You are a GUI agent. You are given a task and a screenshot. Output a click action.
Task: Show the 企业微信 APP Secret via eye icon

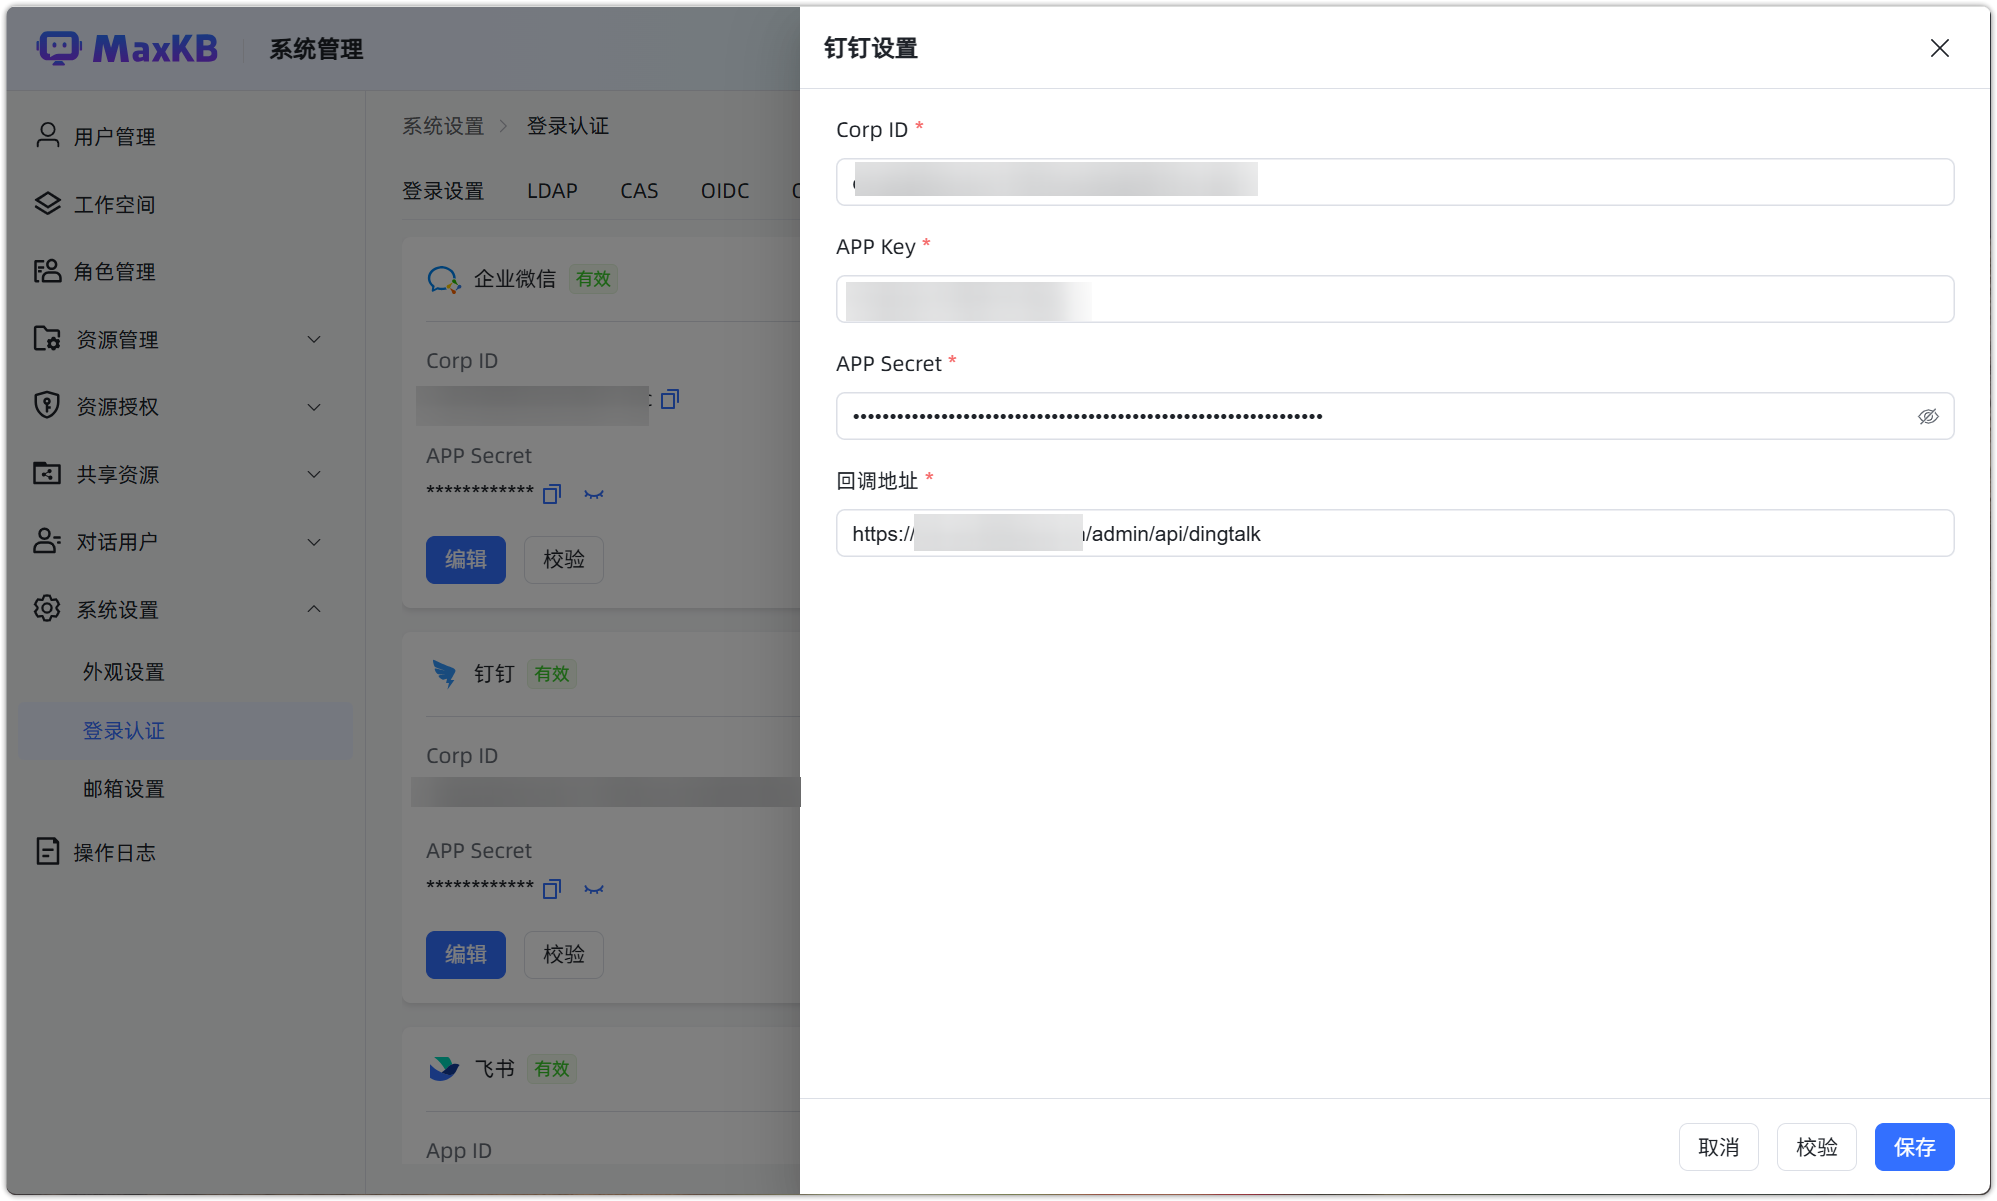(594, 494)
